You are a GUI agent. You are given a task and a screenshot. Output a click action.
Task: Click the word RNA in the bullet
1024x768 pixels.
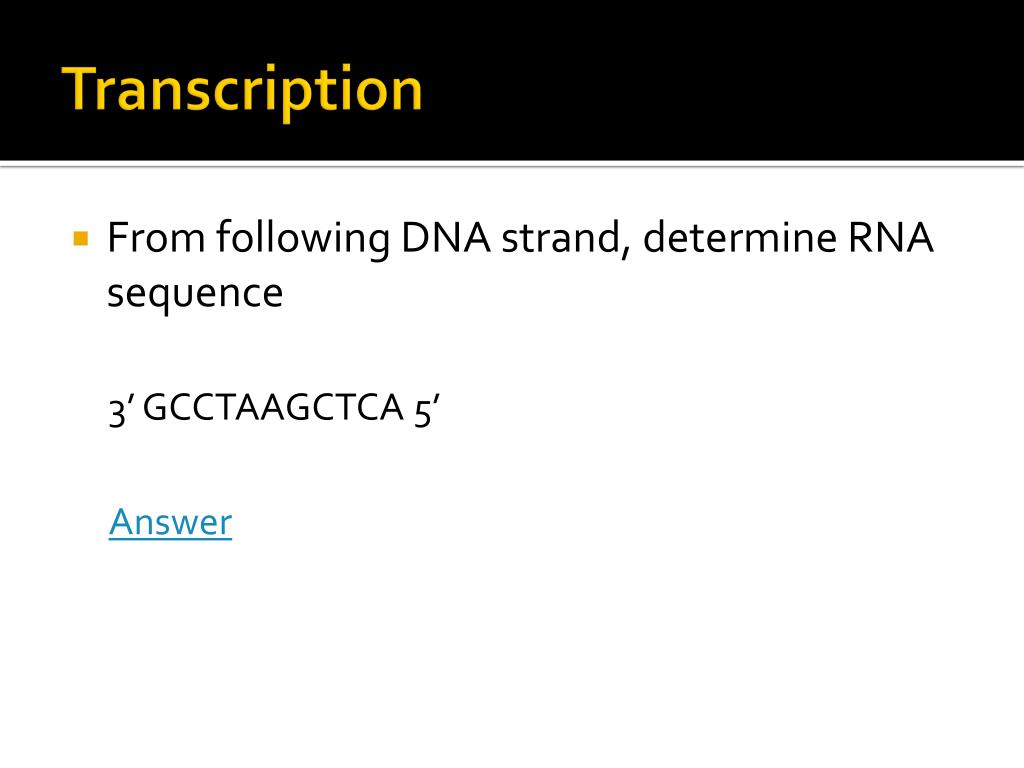point(891,237)
